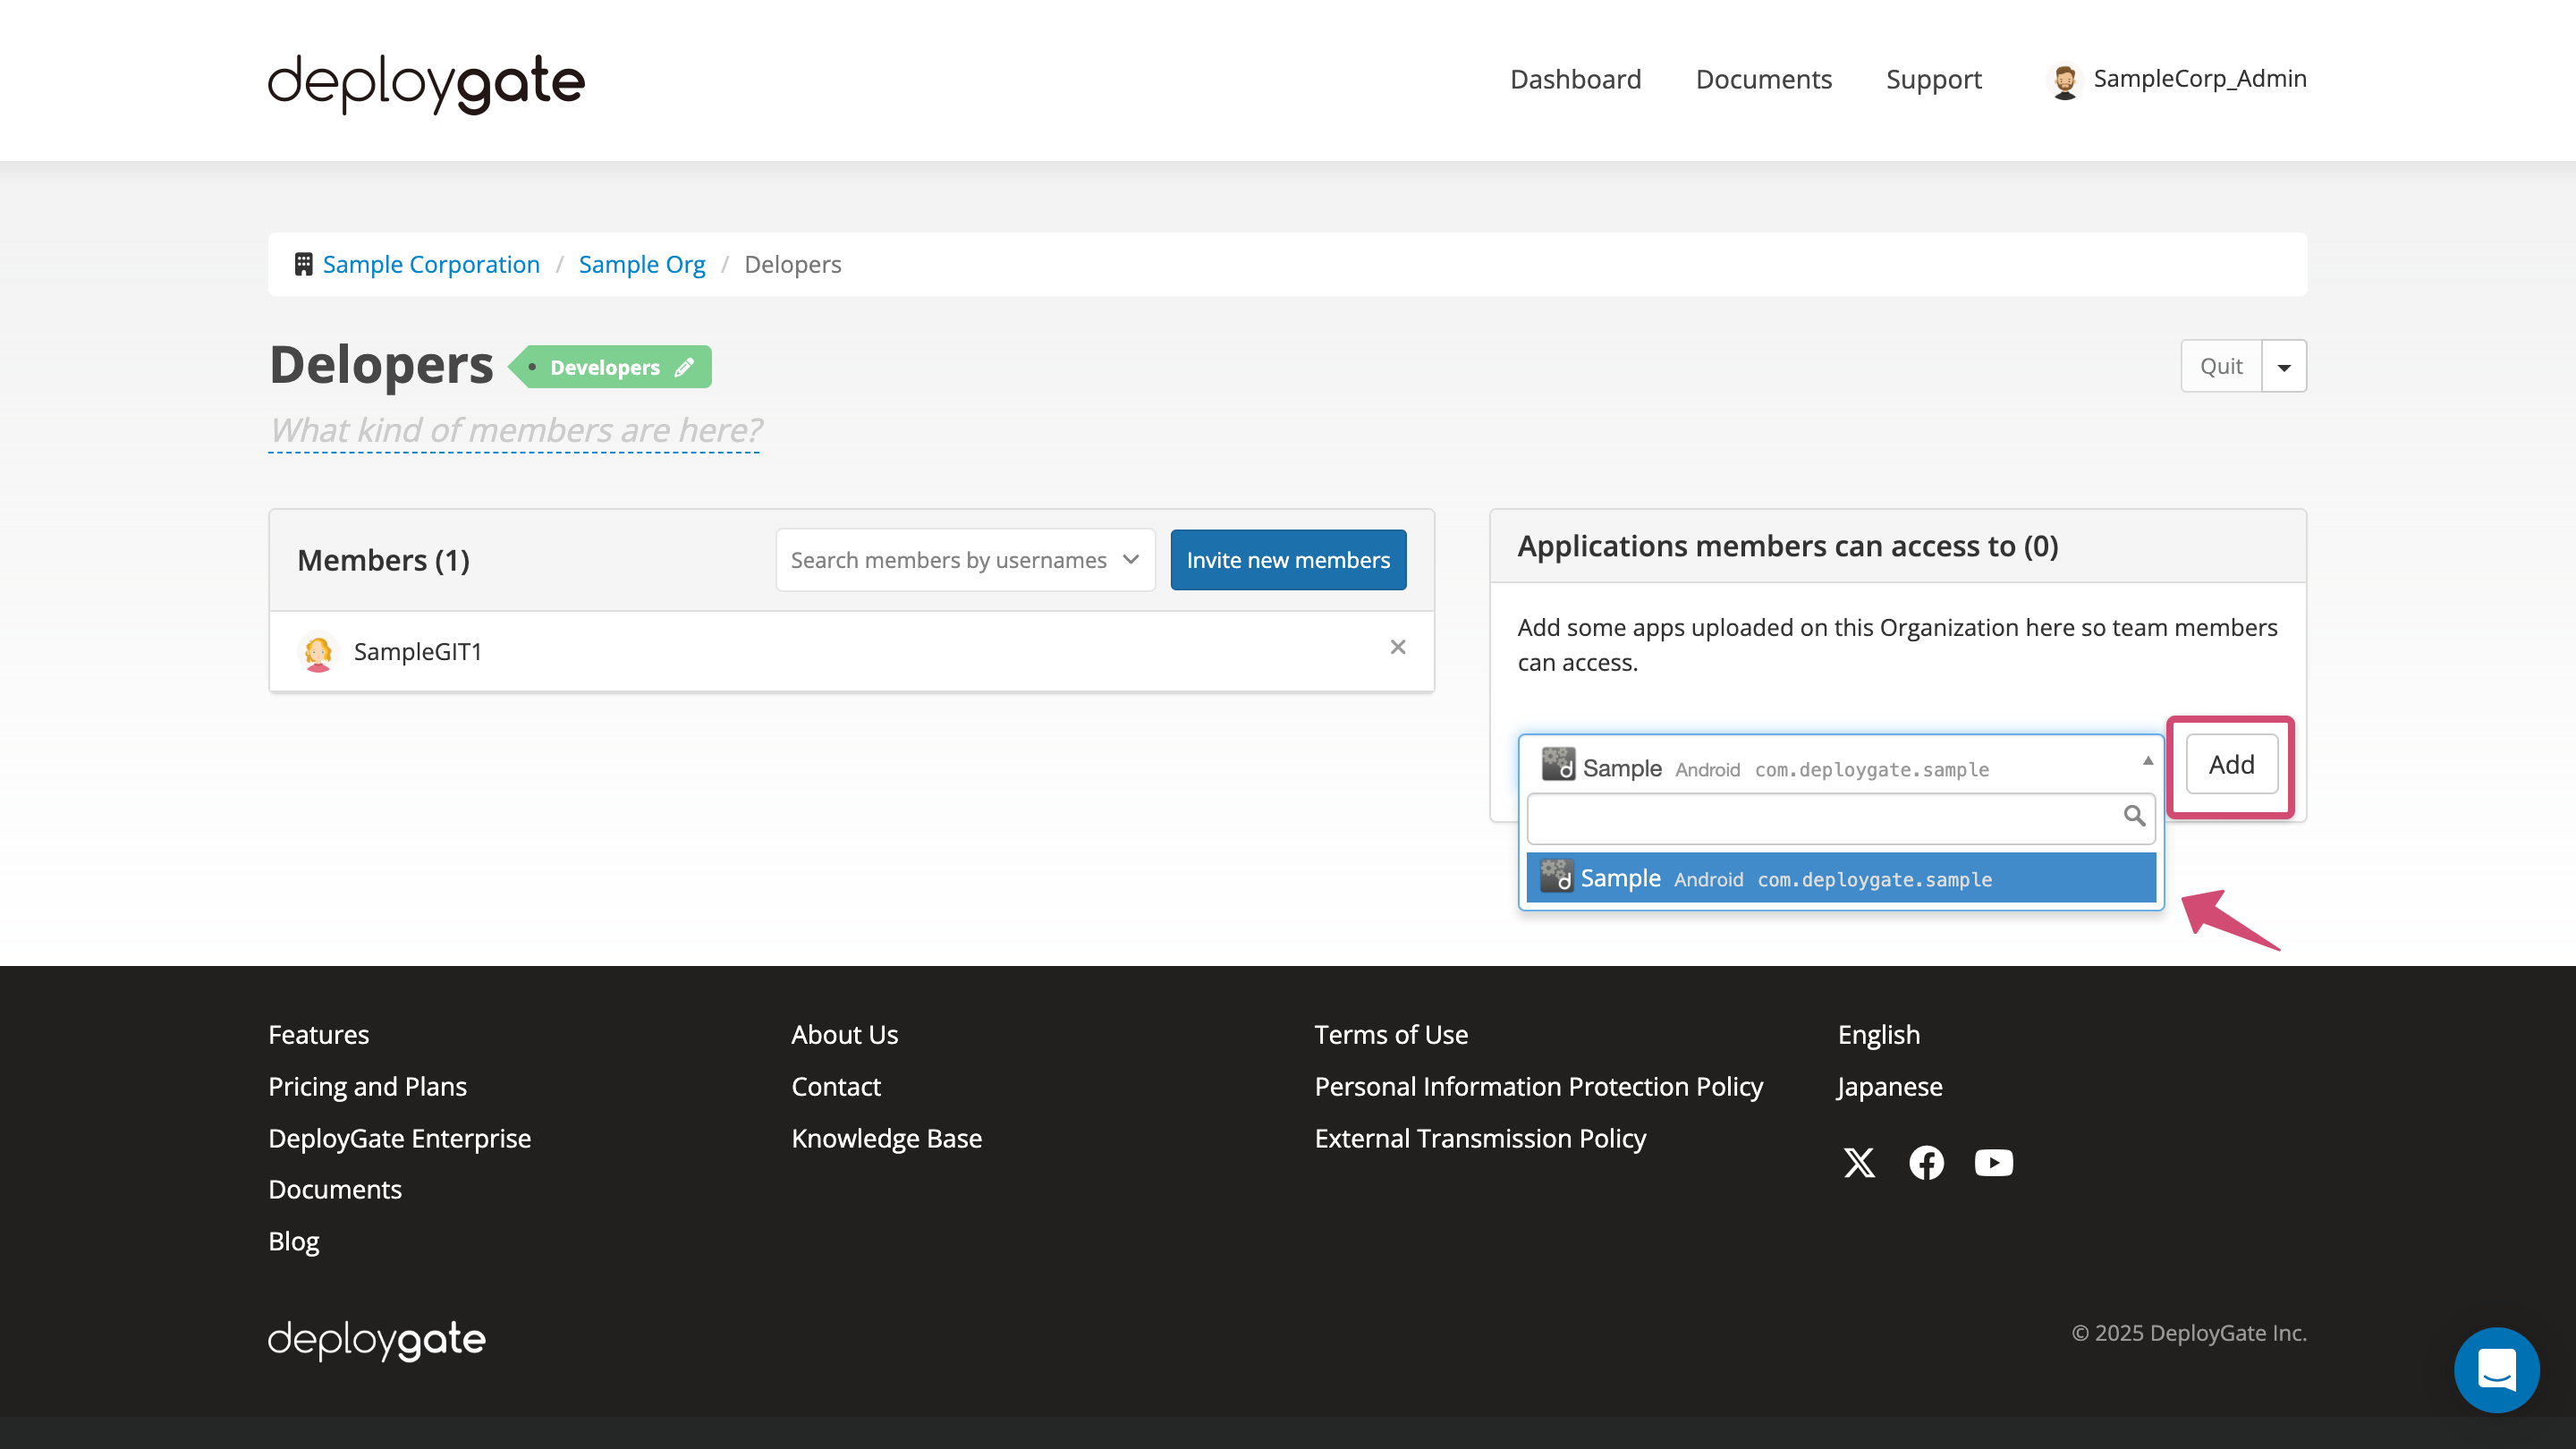Open Documents in top navigation
This screenshot has height=1449, width=2576.
coord(1764,79)
